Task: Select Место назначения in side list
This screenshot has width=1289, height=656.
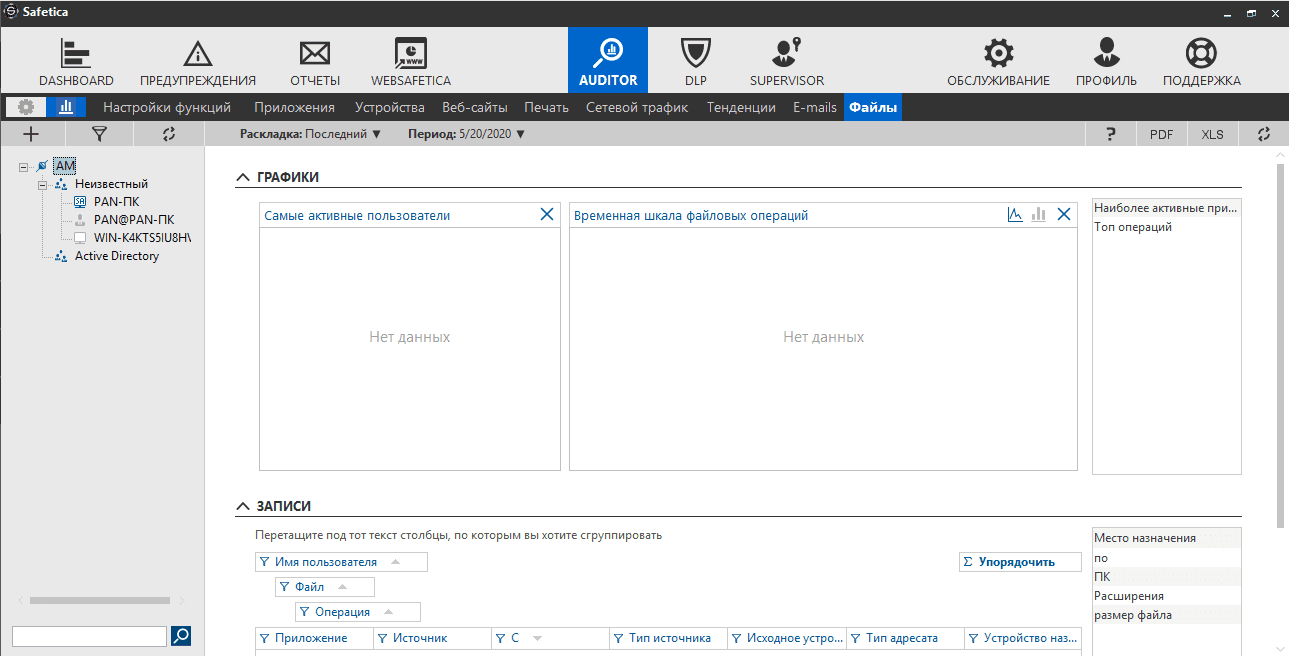Action: 1145,538
